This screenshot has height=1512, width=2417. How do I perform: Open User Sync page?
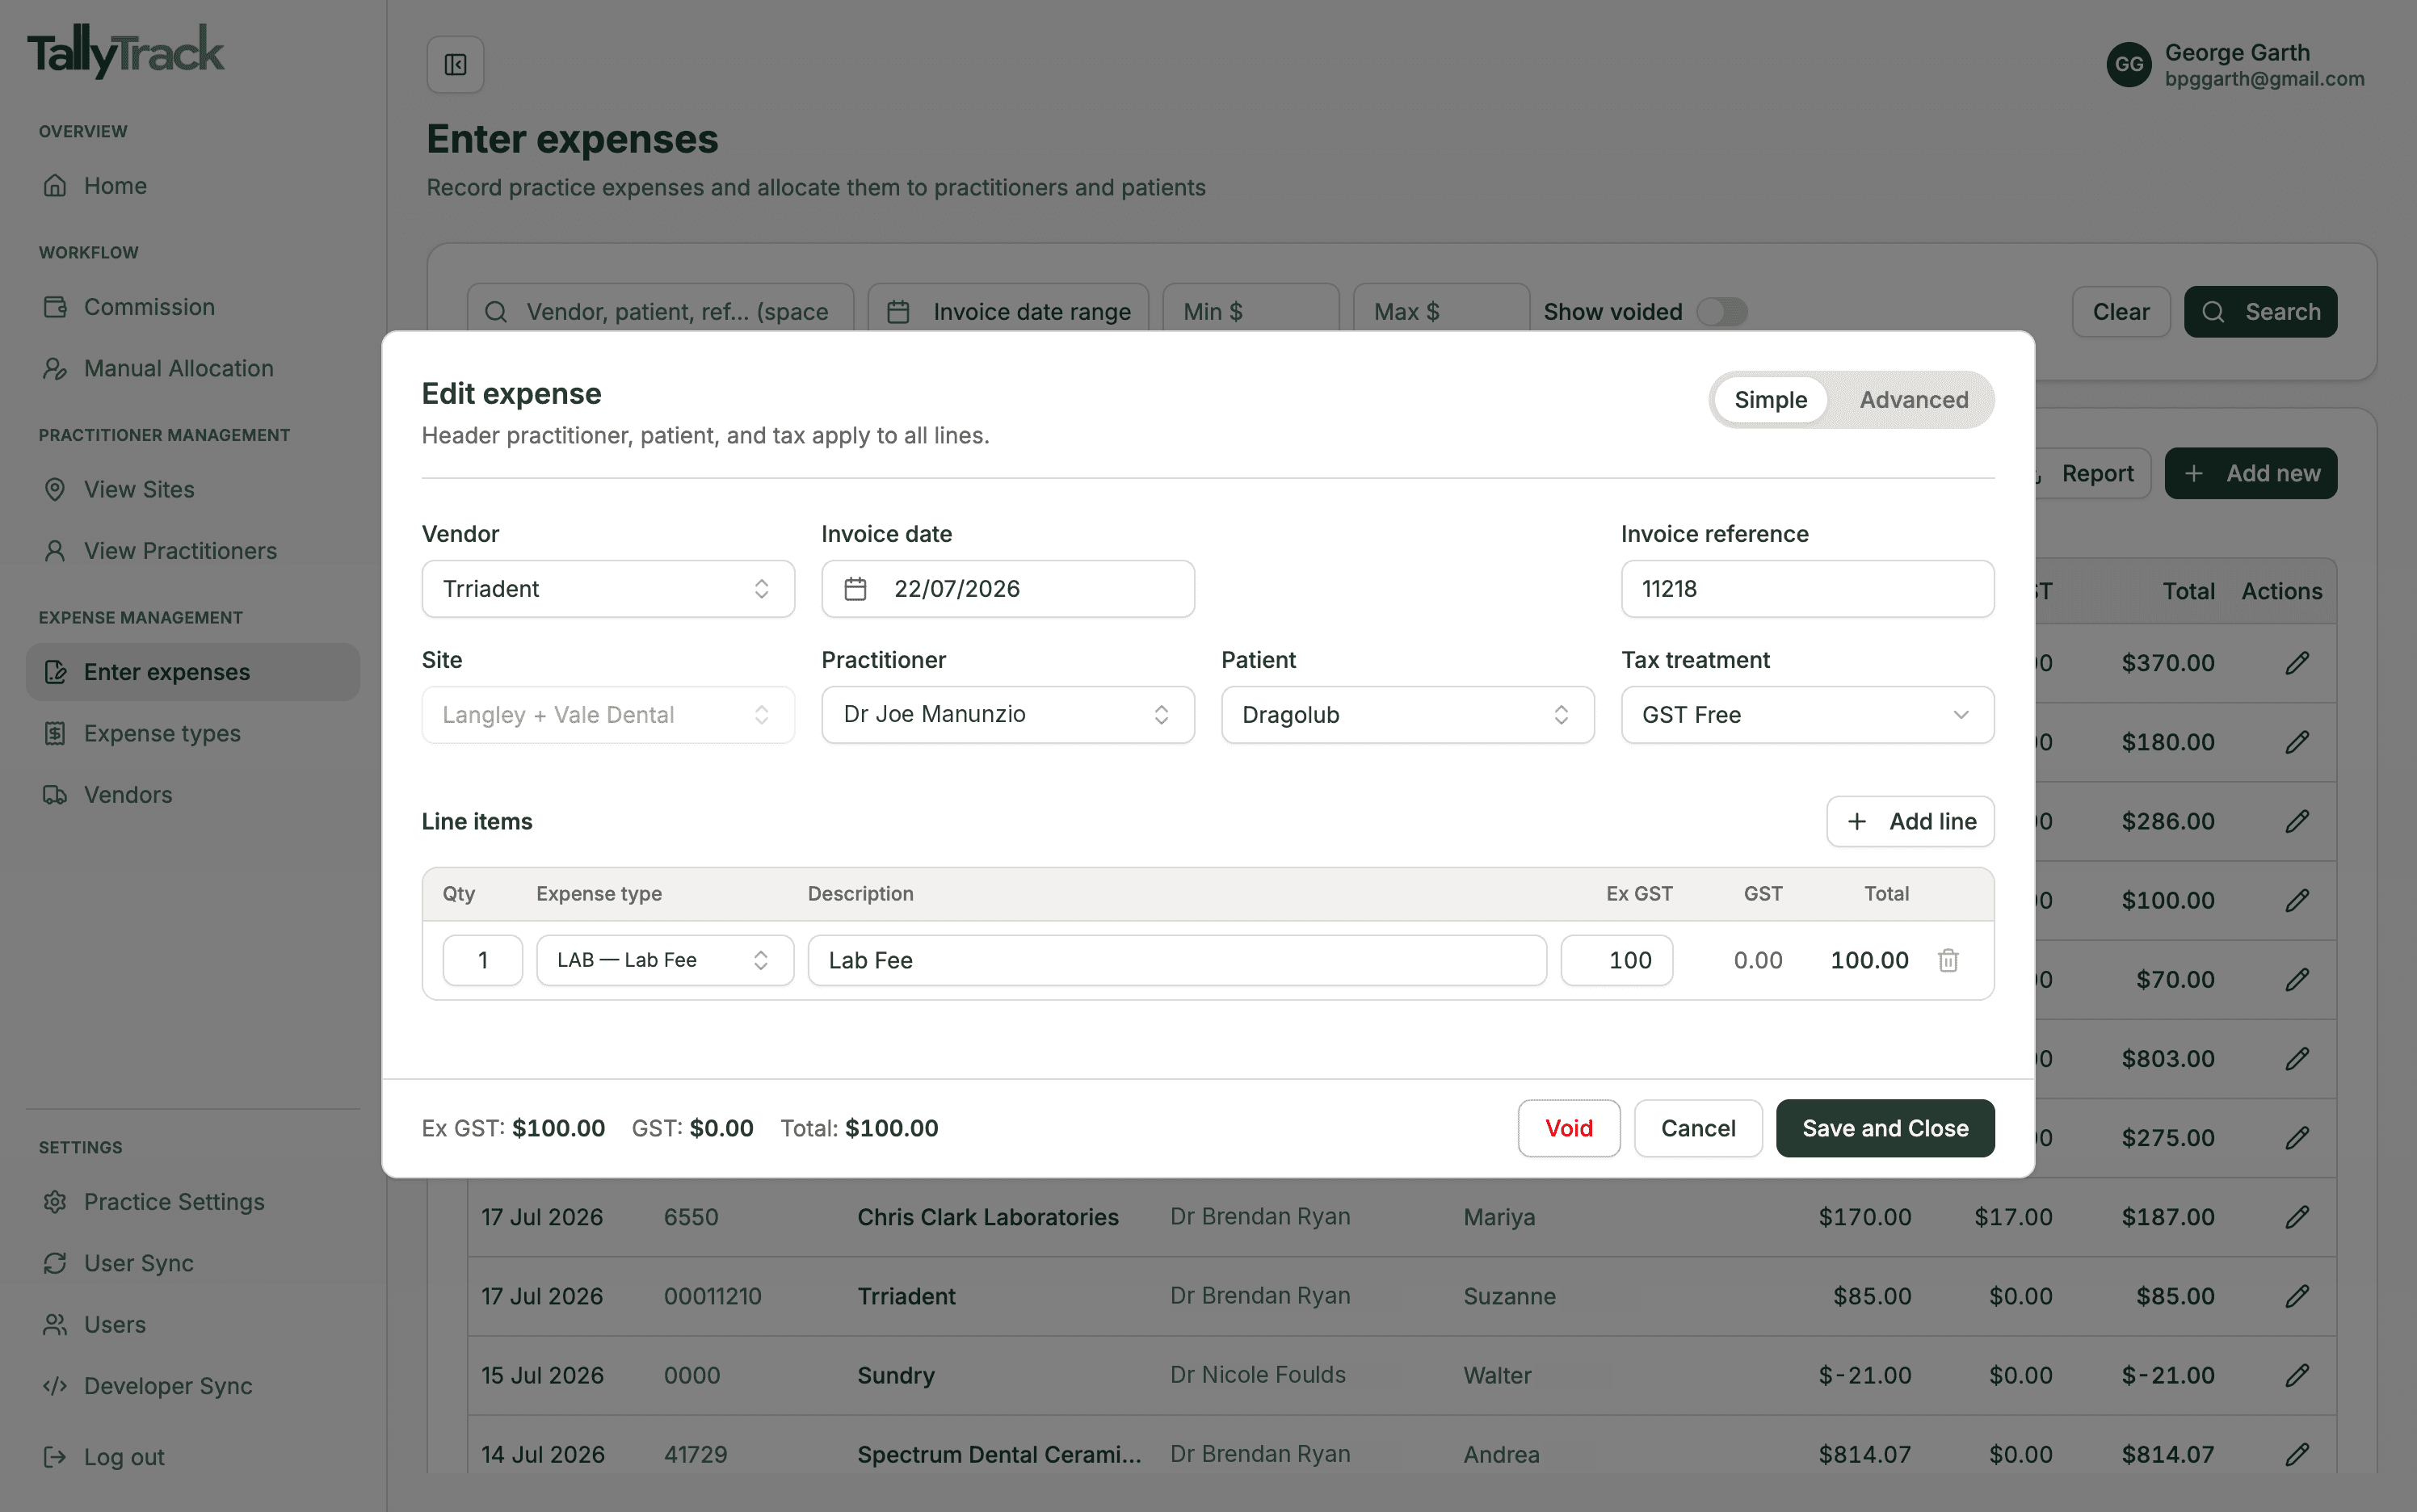(x=193, y=1263)
